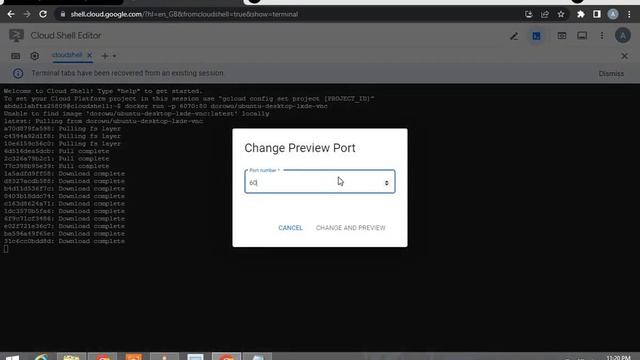640x360 pixels.
Task: Open the browser extensions puzzle icon
Action: point(580,14)
